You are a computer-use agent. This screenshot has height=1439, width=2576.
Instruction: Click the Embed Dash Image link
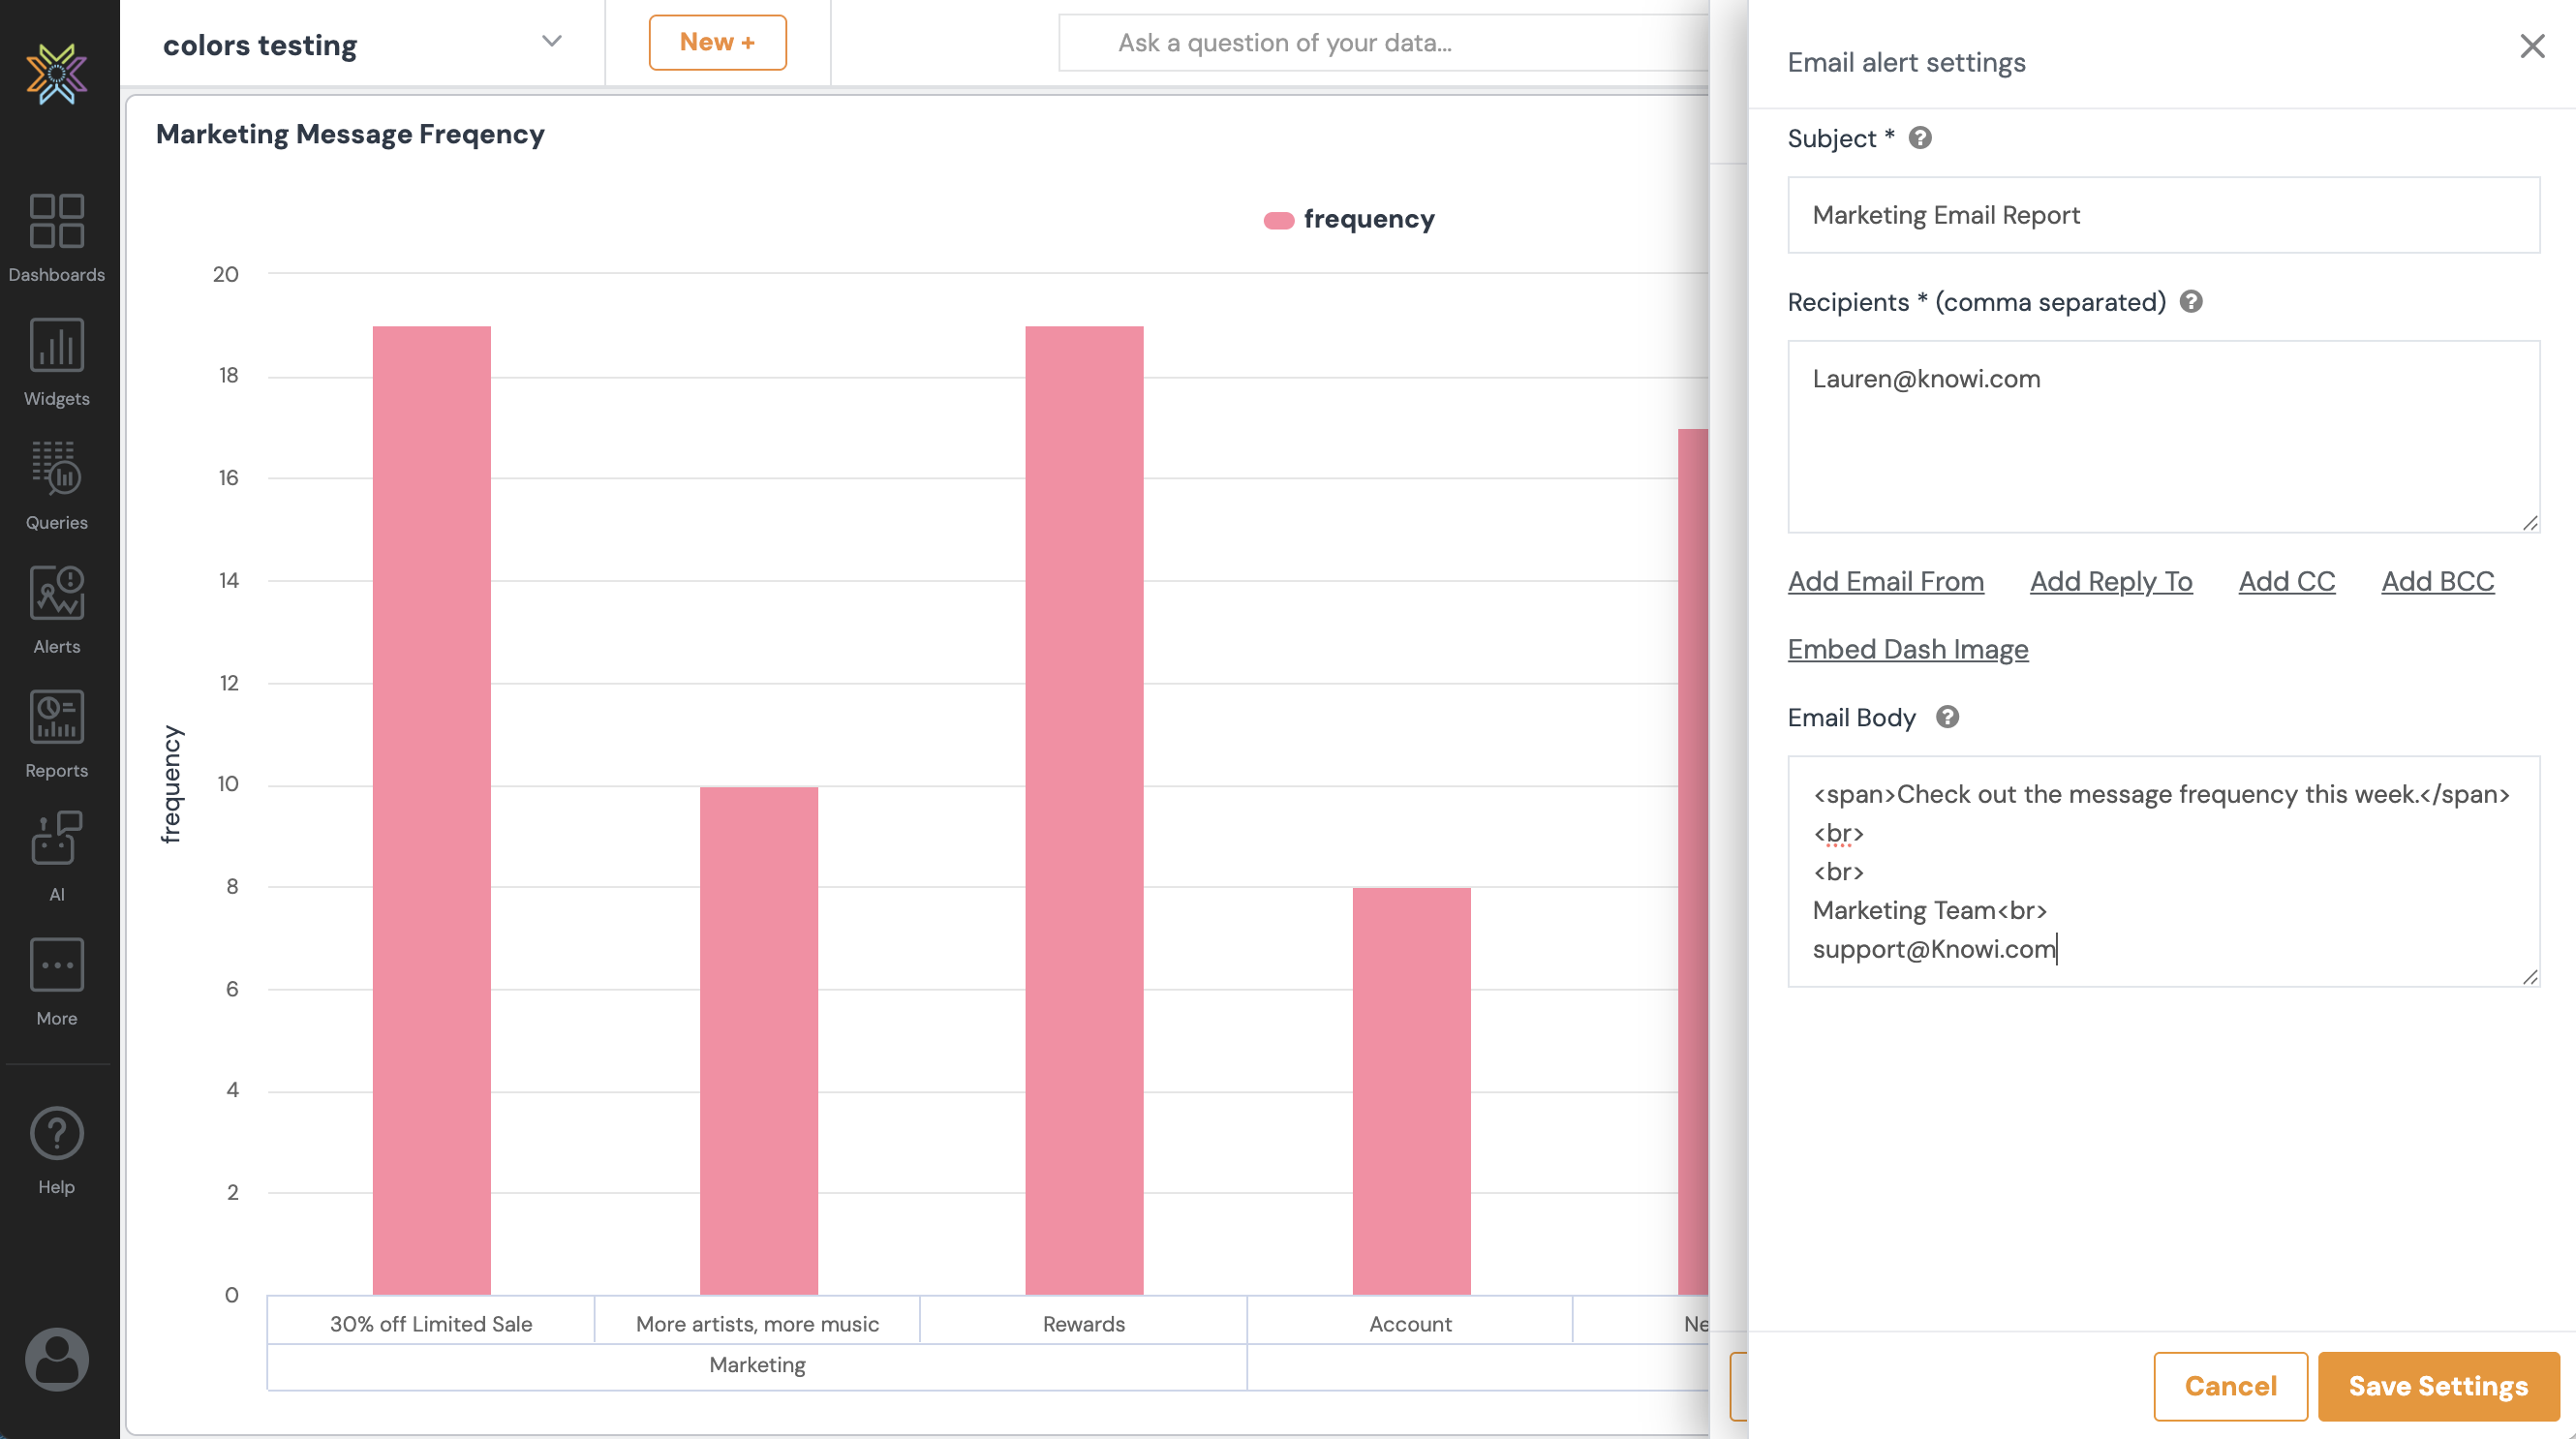pos(1907,649)
